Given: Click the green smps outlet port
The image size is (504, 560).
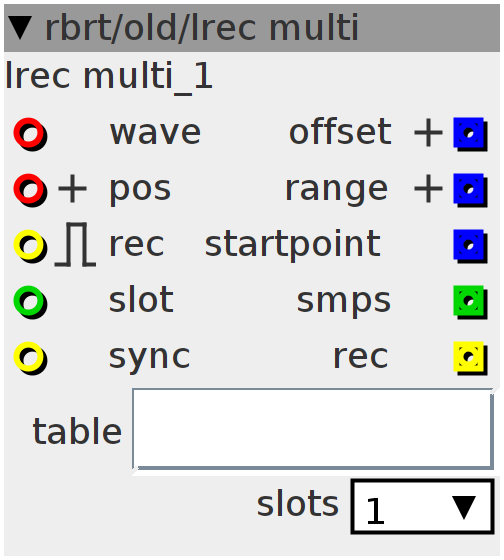Looking at the screenshot, I should [x=470, y=302].
